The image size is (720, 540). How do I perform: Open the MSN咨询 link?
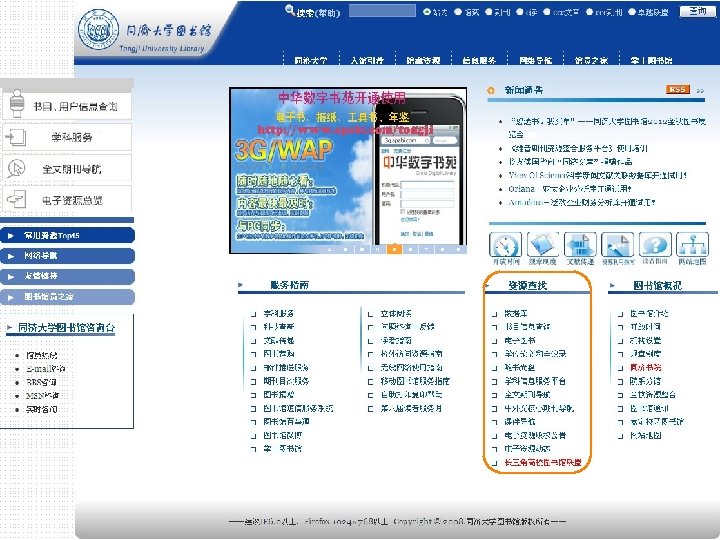coord(43,395)
